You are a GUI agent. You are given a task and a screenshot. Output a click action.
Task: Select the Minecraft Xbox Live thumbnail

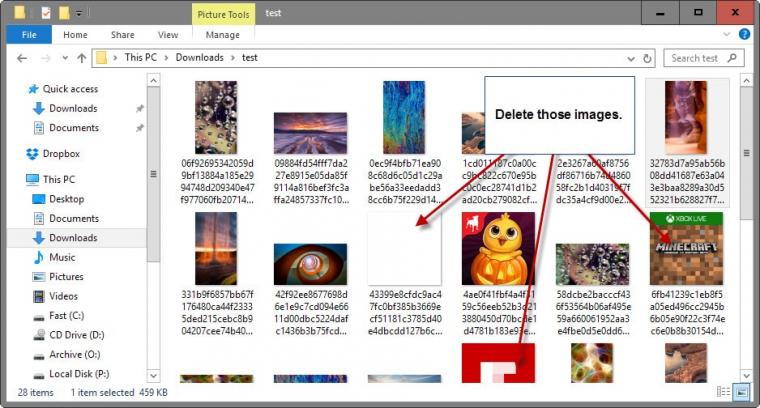tap(686, 248)
